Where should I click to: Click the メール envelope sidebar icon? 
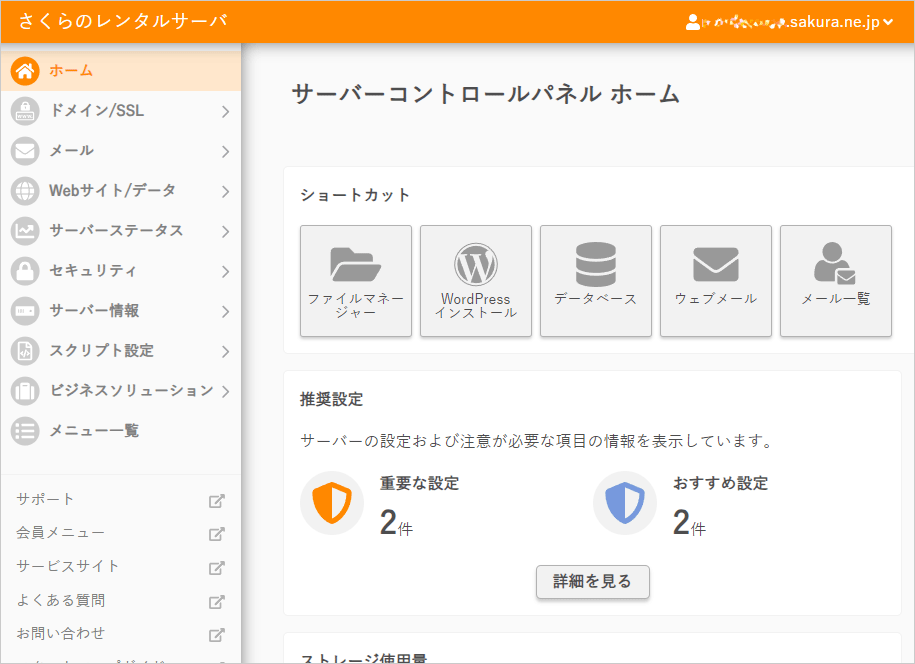pos(25,151)
